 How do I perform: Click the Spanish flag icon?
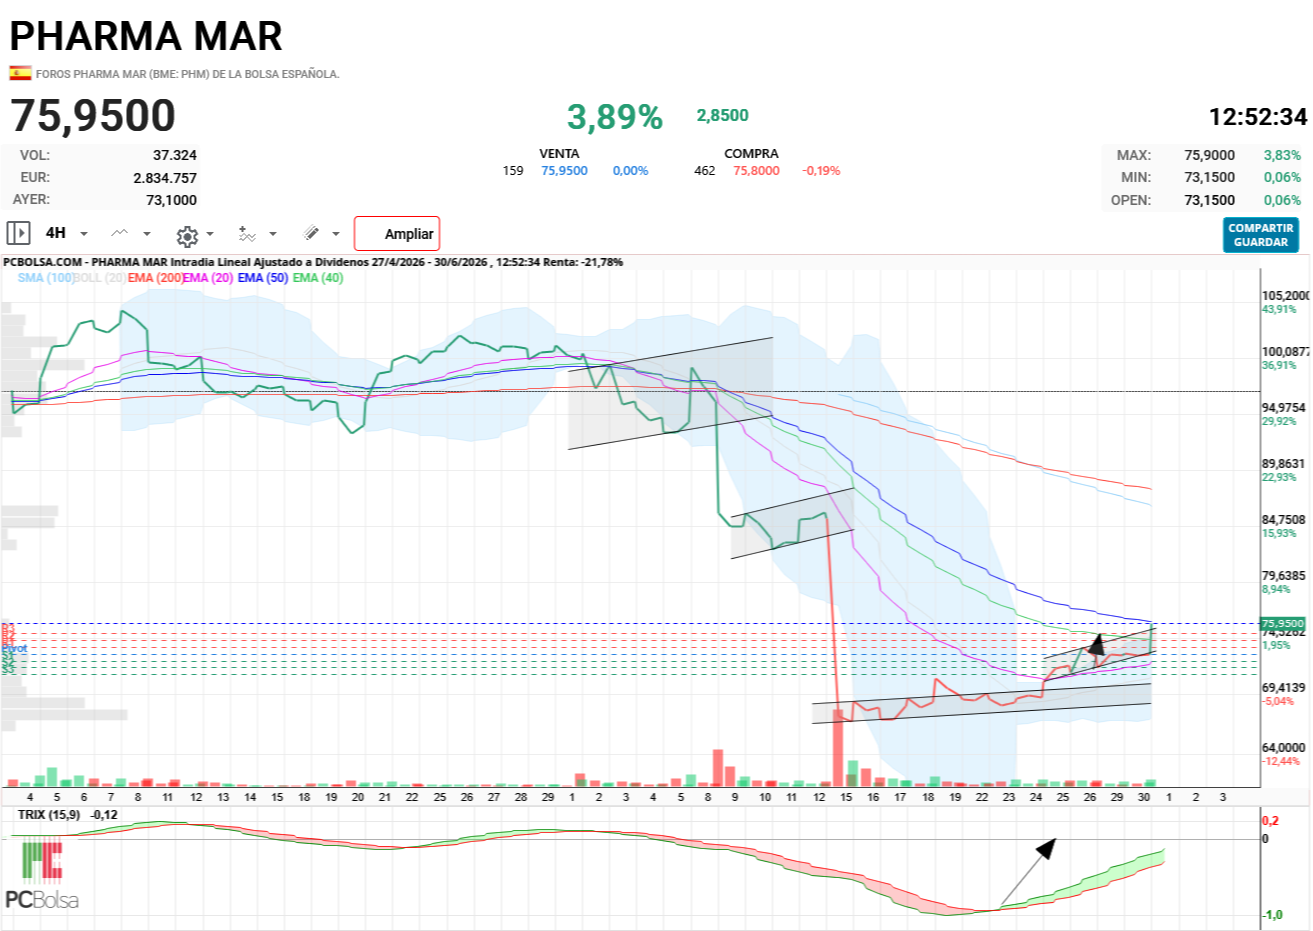(x=20, y=73)
